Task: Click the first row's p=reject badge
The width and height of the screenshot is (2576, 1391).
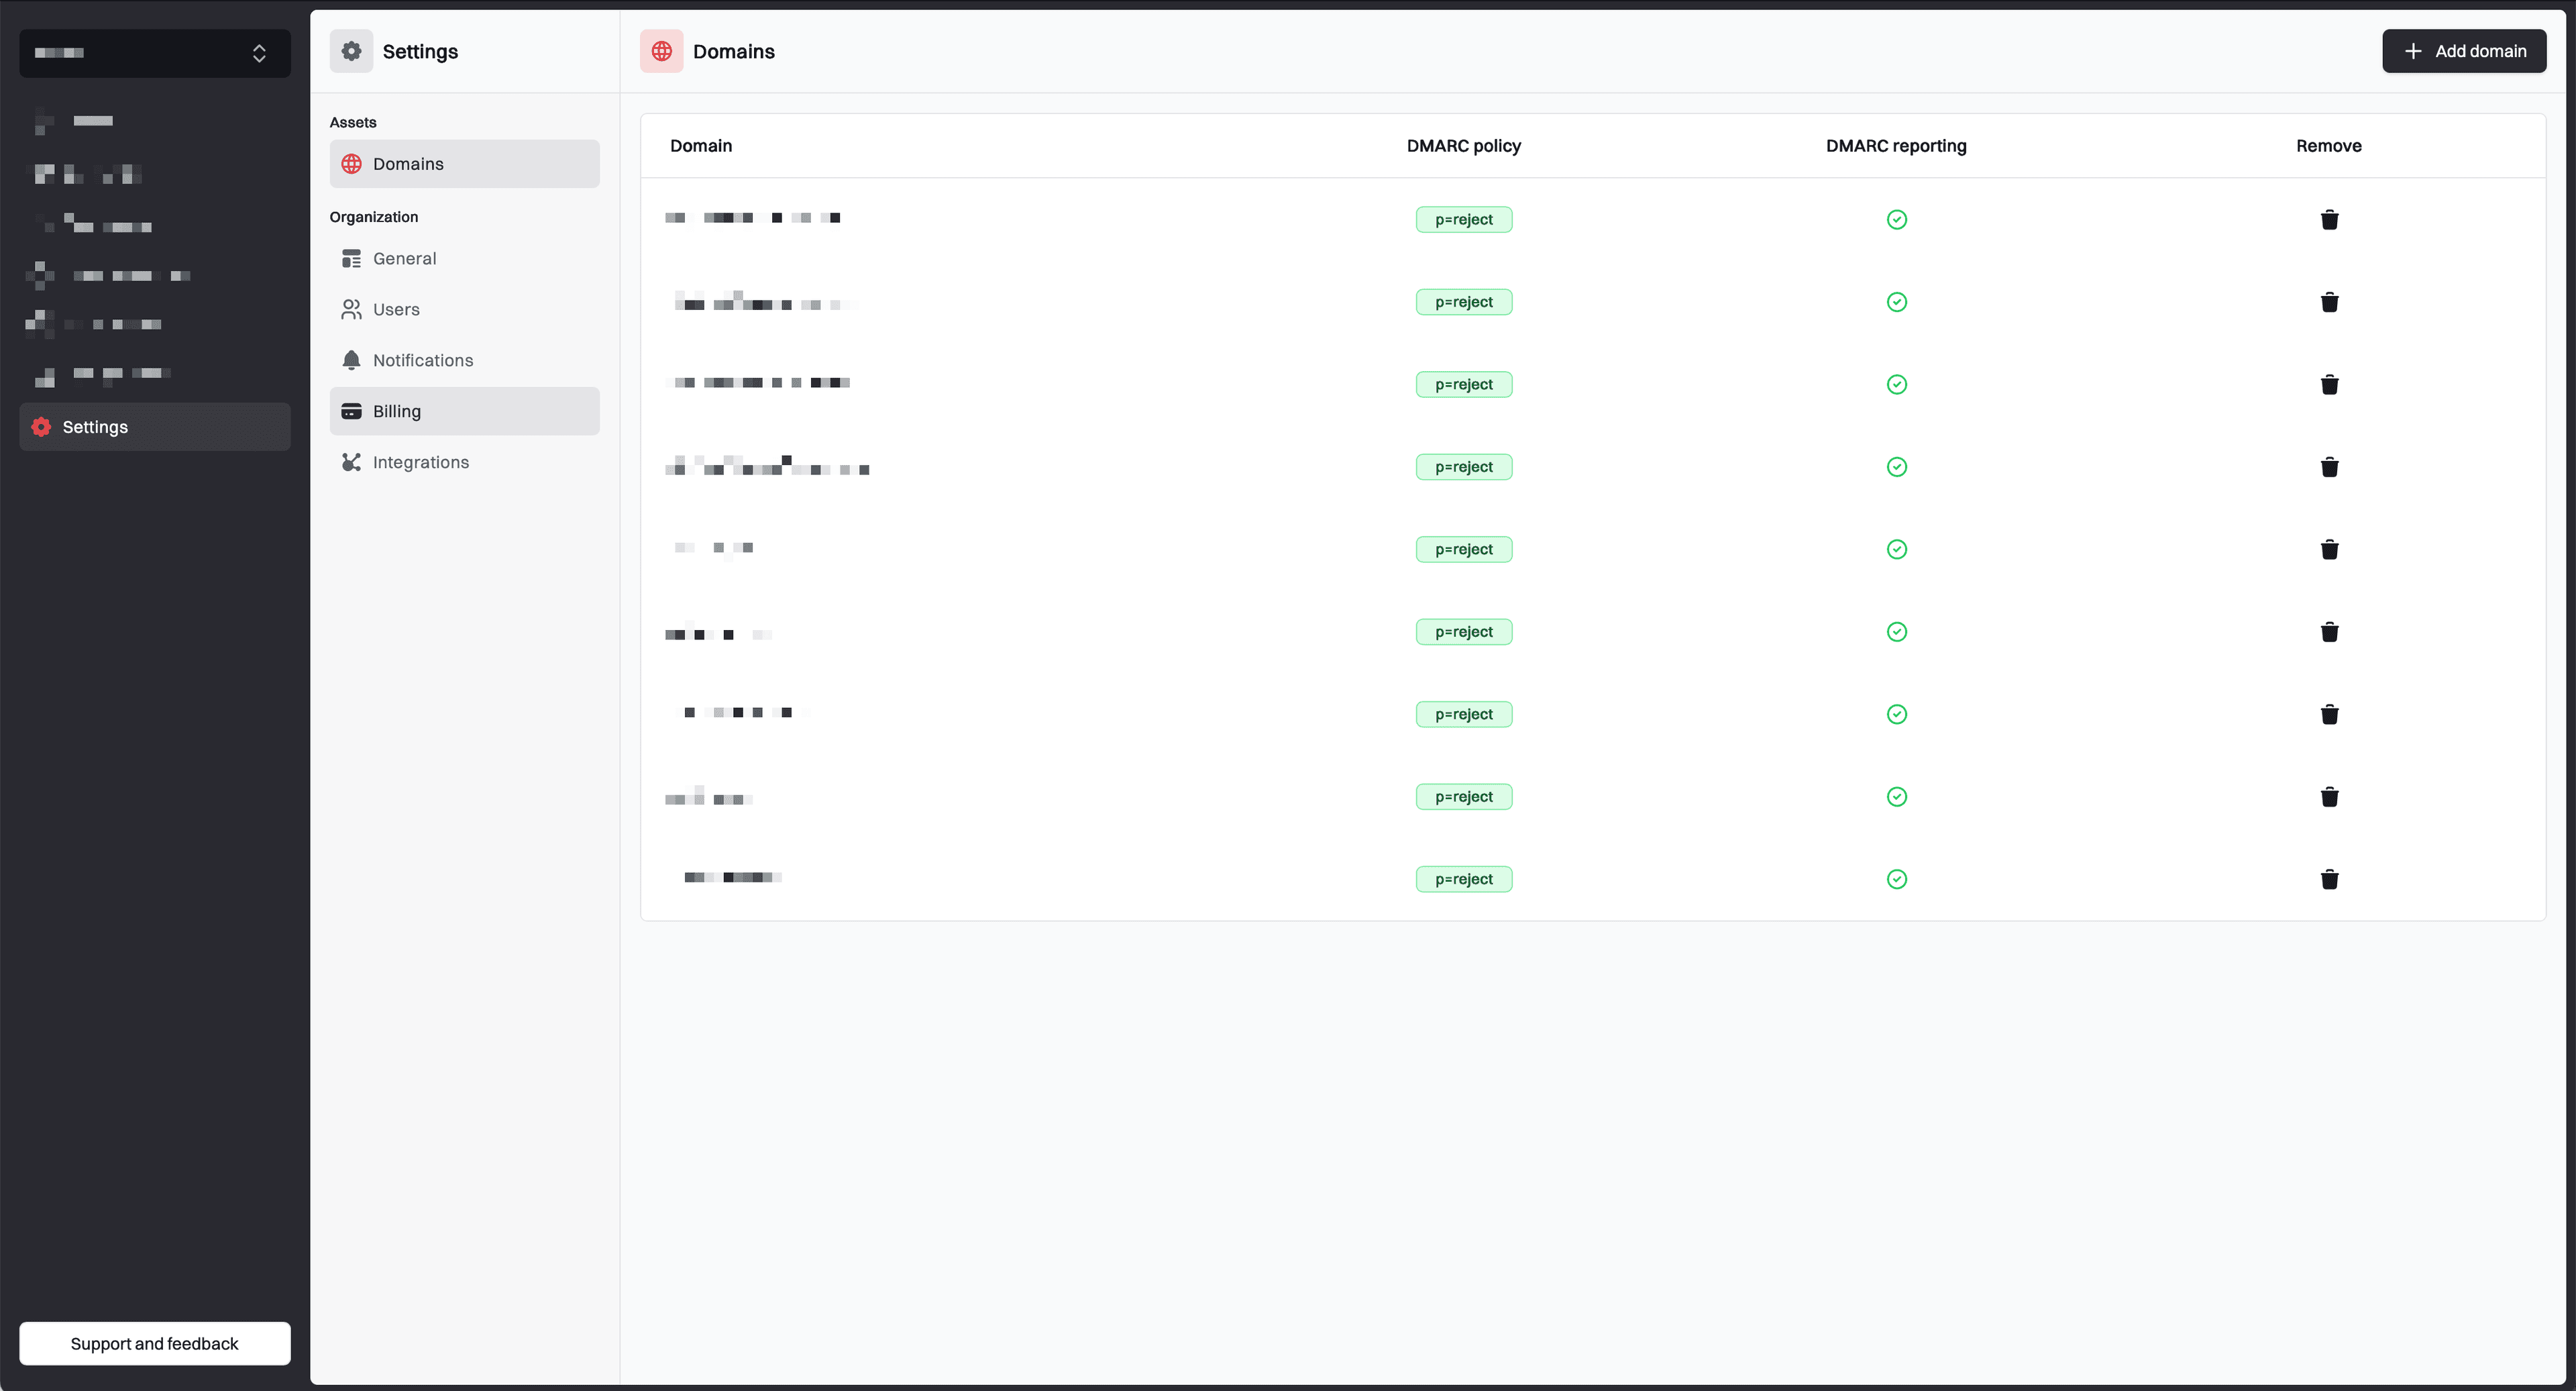Action: [1463, 219]
